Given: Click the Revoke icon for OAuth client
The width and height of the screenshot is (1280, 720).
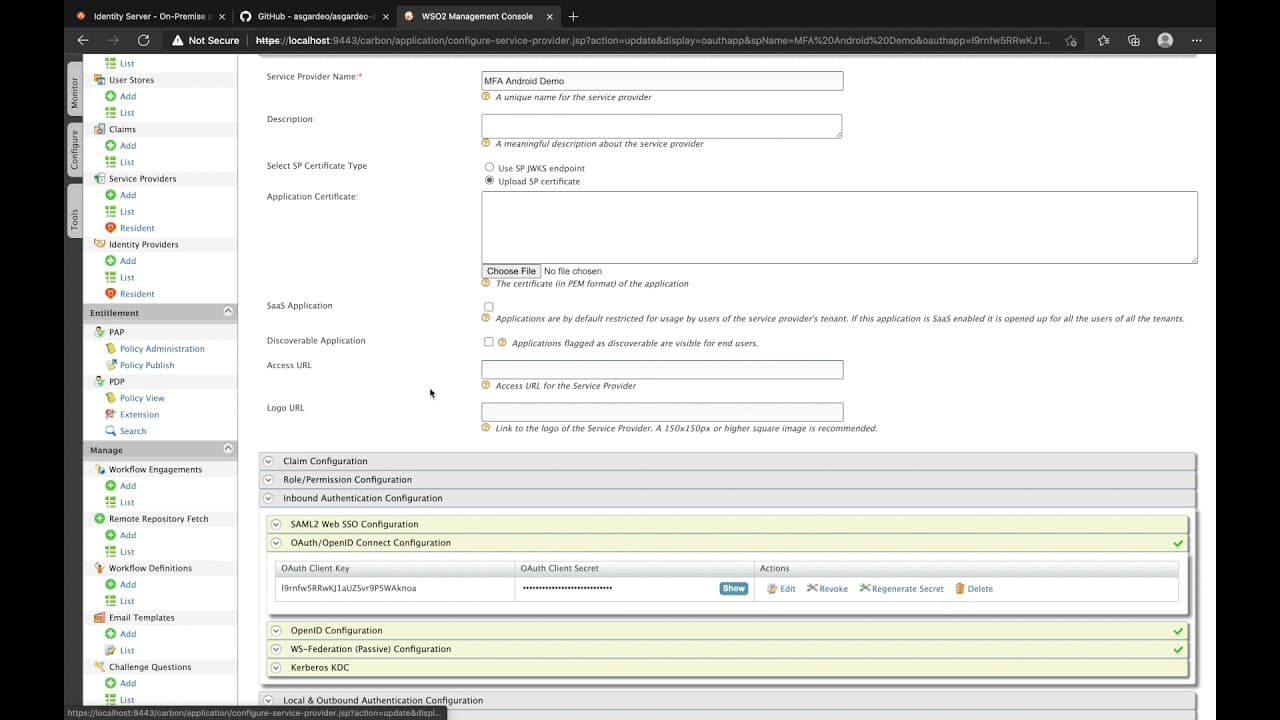Looking at the screenshot, I should pyautogui.click(x=812, y=589).
